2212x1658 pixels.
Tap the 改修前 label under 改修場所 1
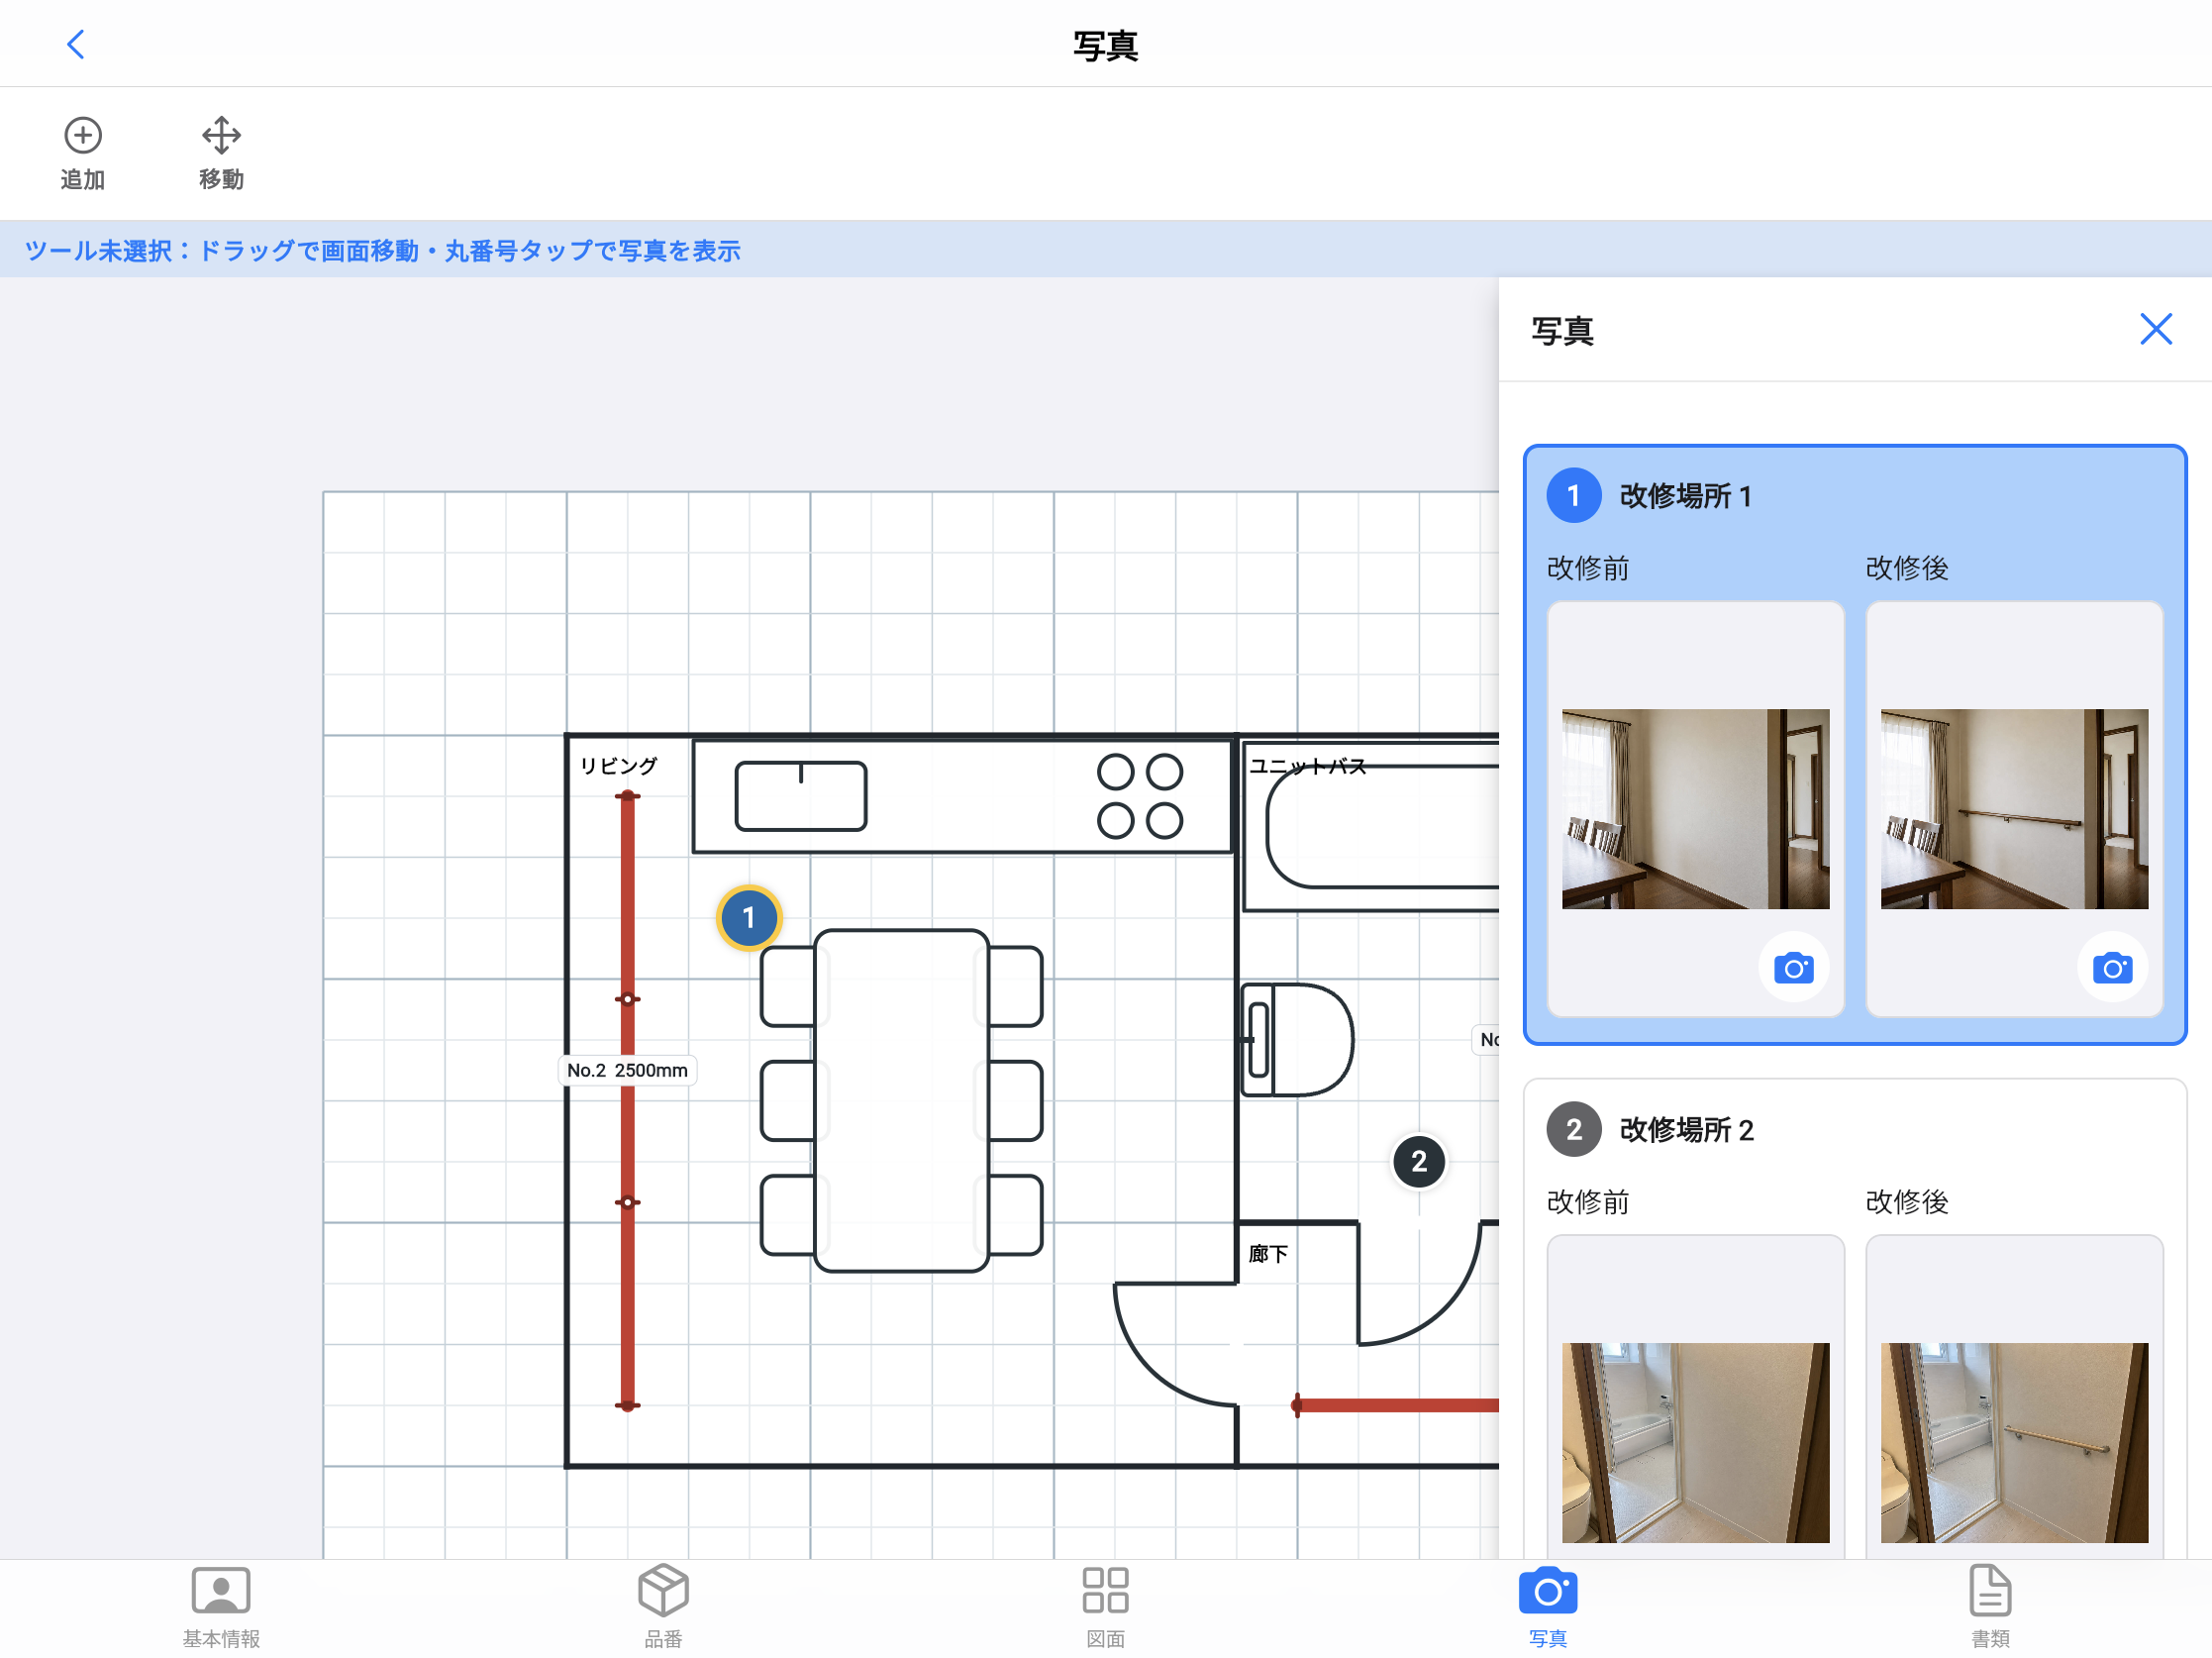point(1587,568)
